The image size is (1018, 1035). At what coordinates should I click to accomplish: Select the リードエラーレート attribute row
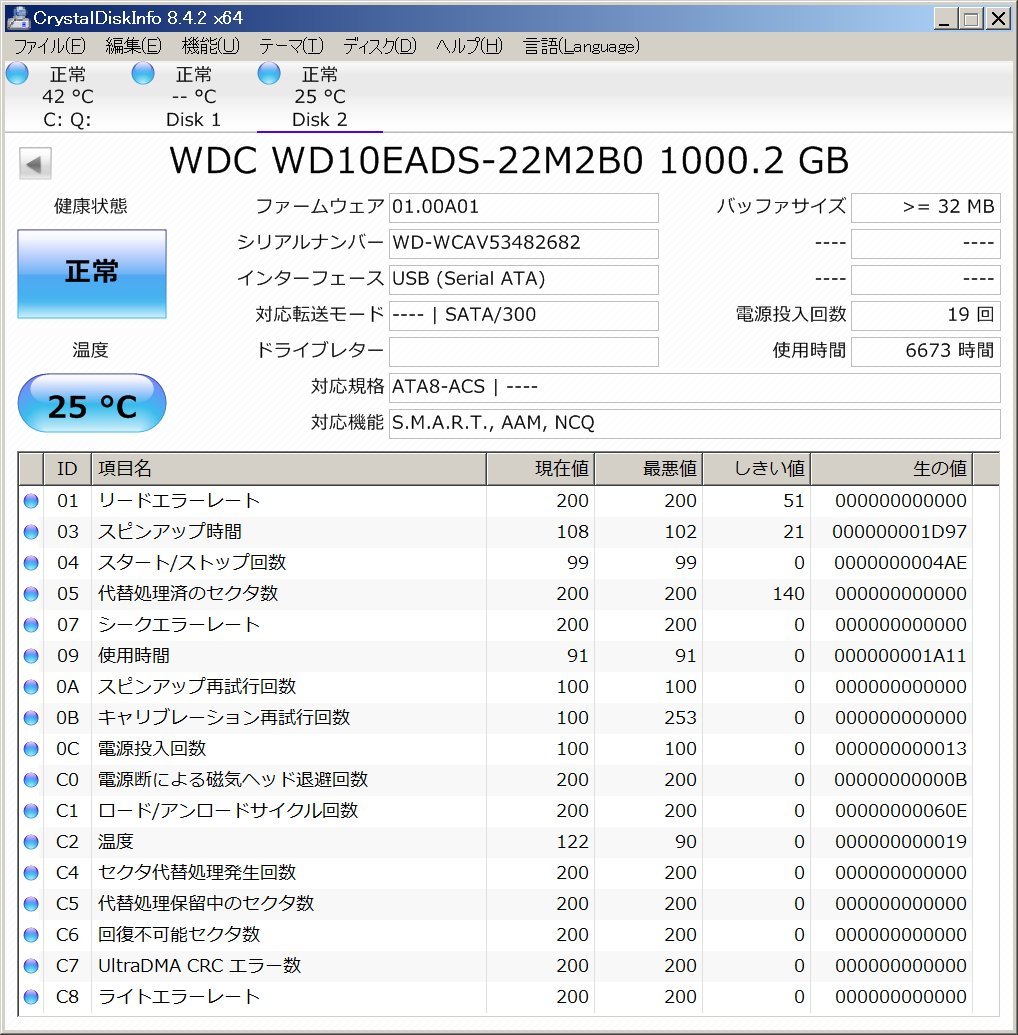496,501
